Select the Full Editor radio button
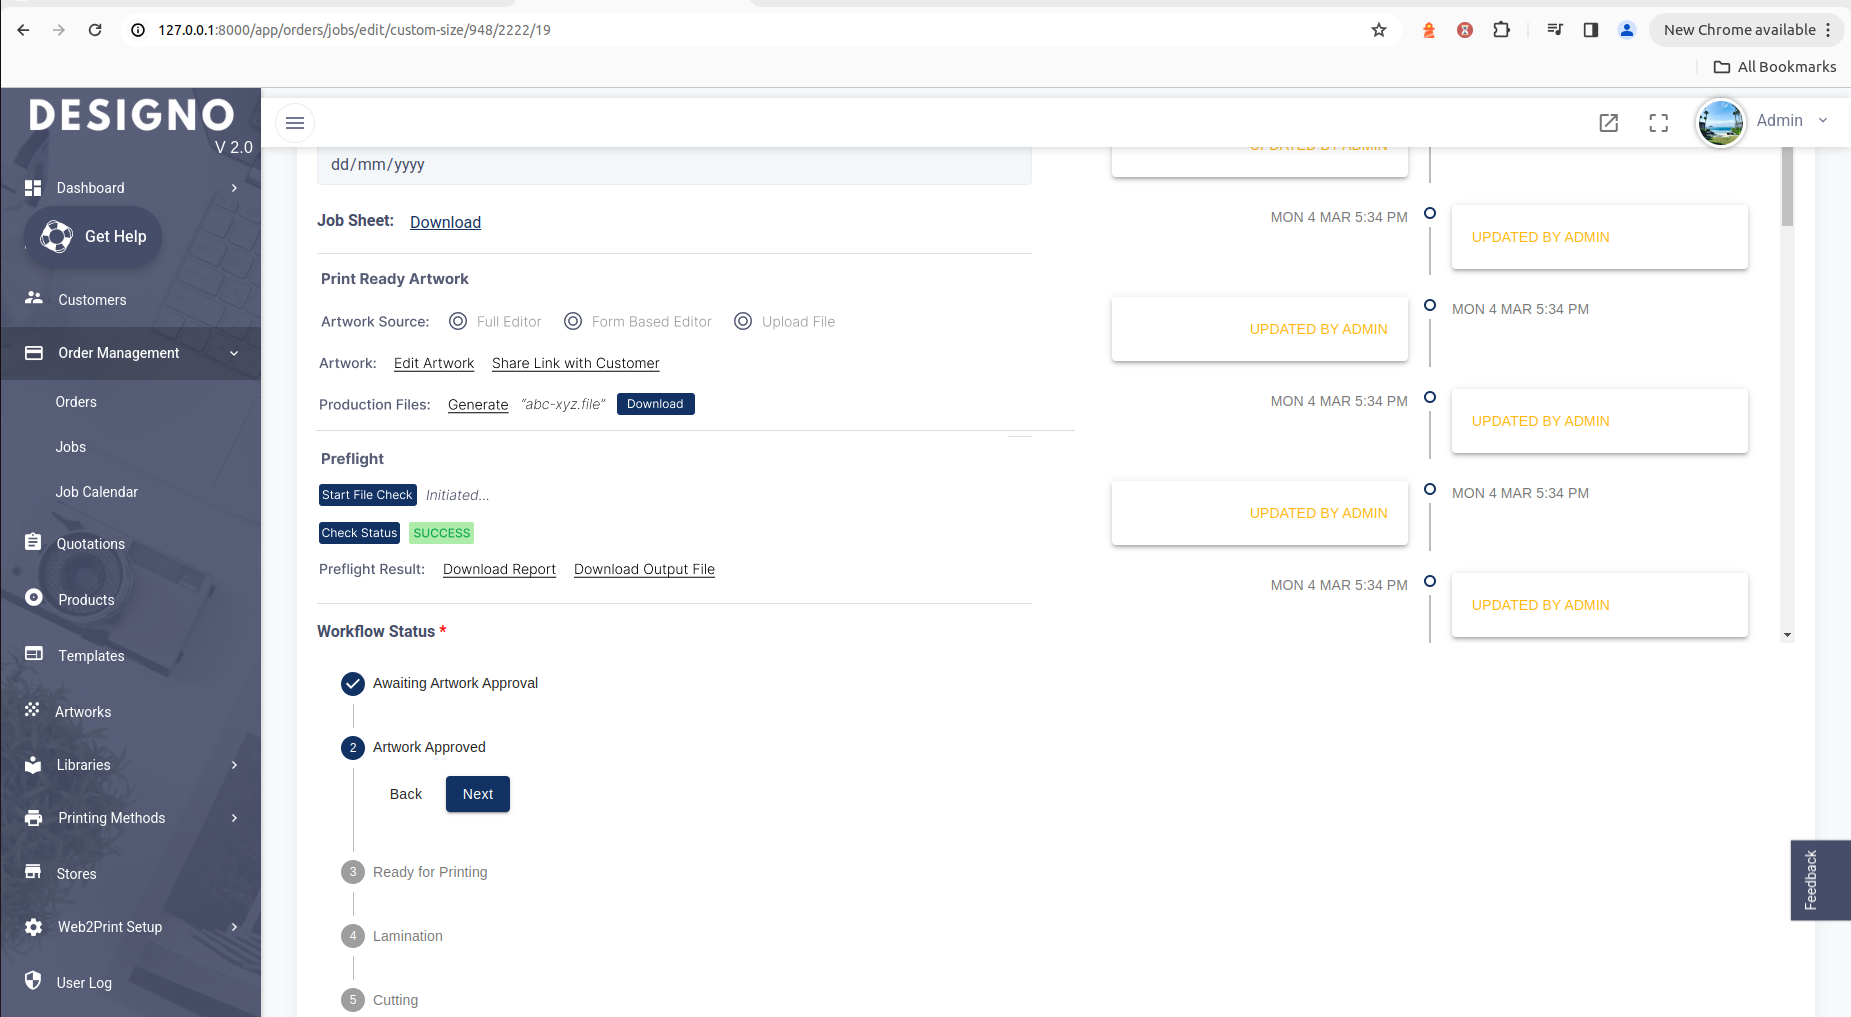The width and height of the screenshot is (1851, 1017). (458, 321)
